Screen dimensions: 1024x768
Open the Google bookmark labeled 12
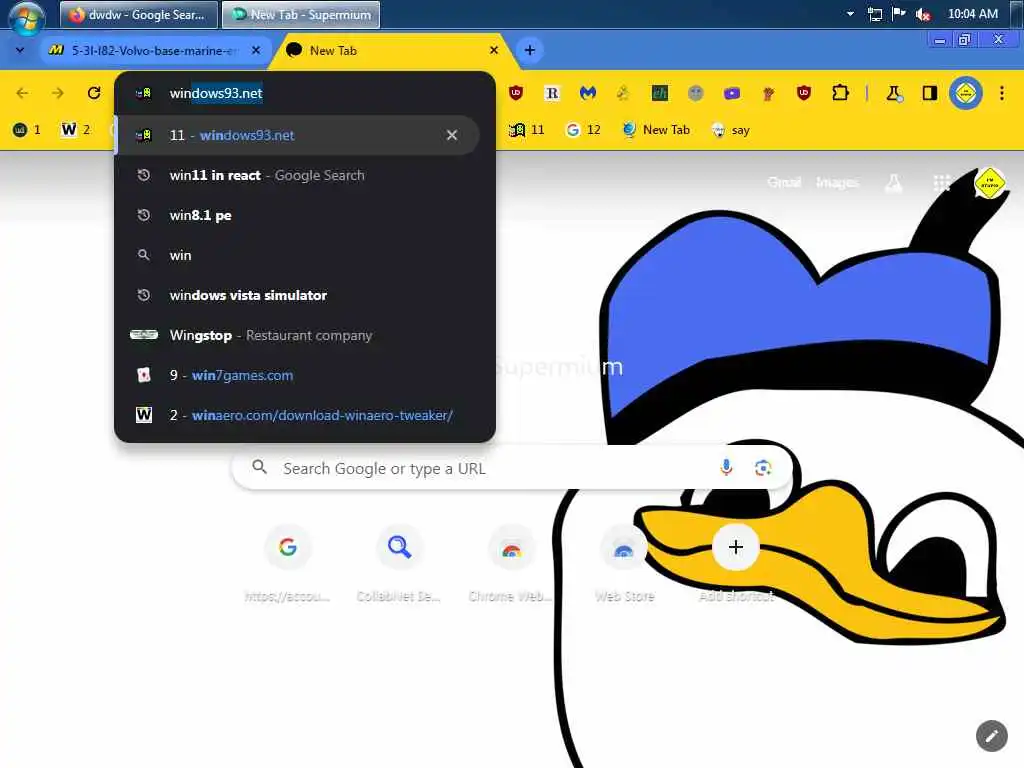[583, 130]
